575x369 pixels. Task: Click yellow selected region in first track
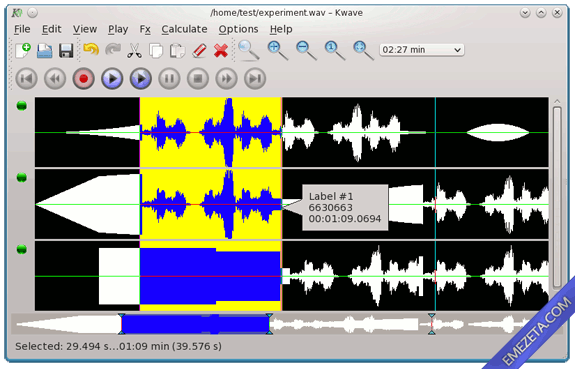pos(210,132)
